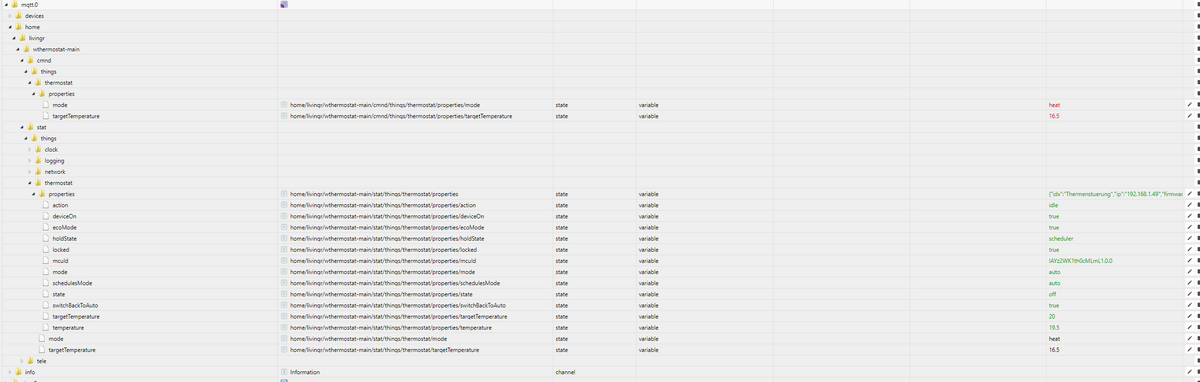Click the 'off' value of state row
The width and height of the screenshot is (1200, 382).
[x=1052, y=294]
